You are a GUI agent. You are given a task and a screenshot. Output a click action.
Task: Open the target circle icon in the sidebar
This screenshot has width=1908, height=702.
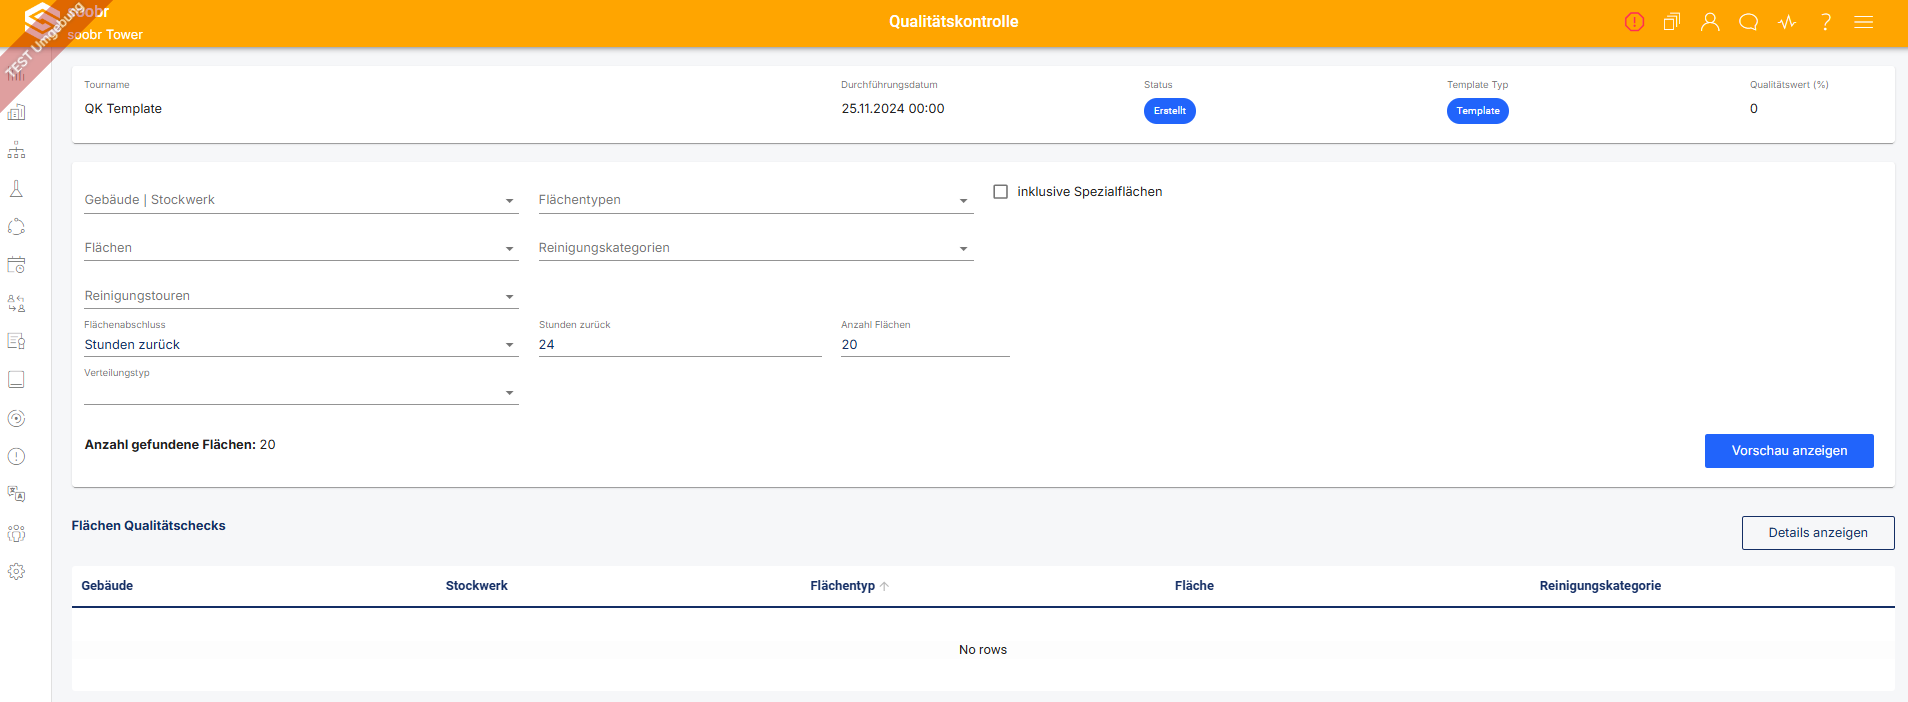click(16, 418)
